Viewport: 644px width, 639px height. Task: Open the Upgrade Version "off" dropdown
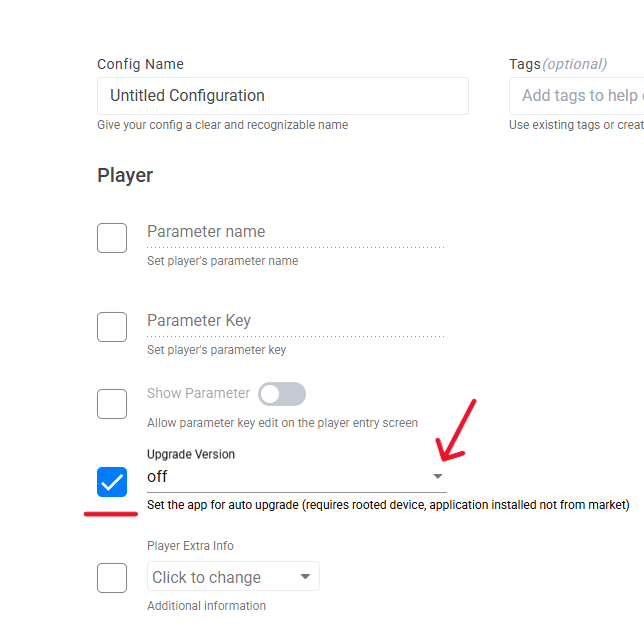click(x=290, y=477)
